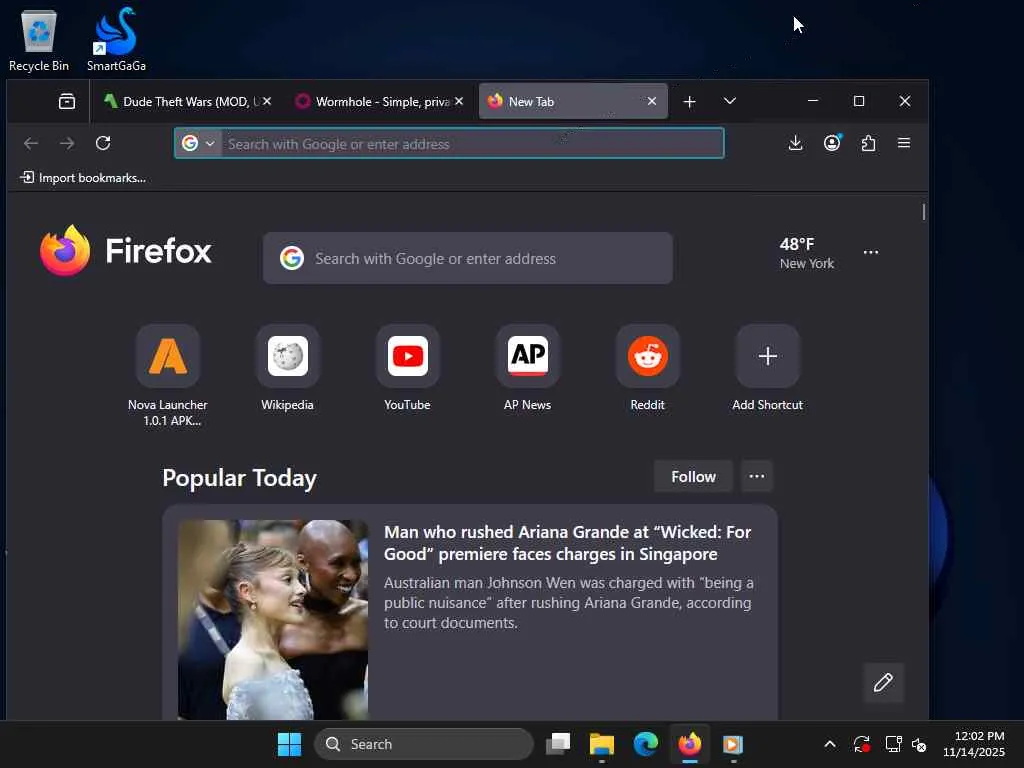Viewport: 1024px width, 768px height.
Task: Click the Firefox logo on new tab page
Action: [x=125, y=251]
